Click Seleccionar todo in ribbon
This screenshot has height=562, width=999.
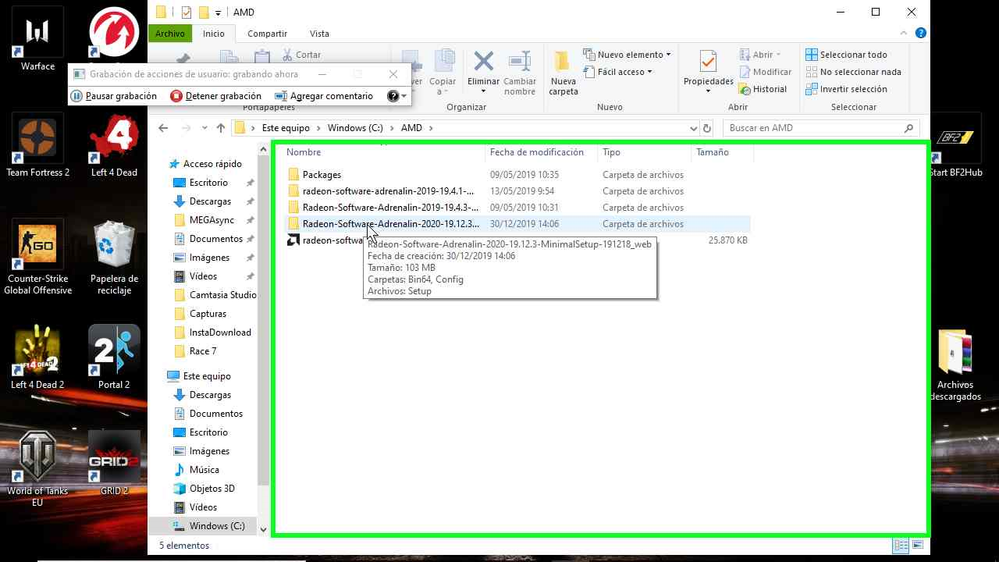846,55
